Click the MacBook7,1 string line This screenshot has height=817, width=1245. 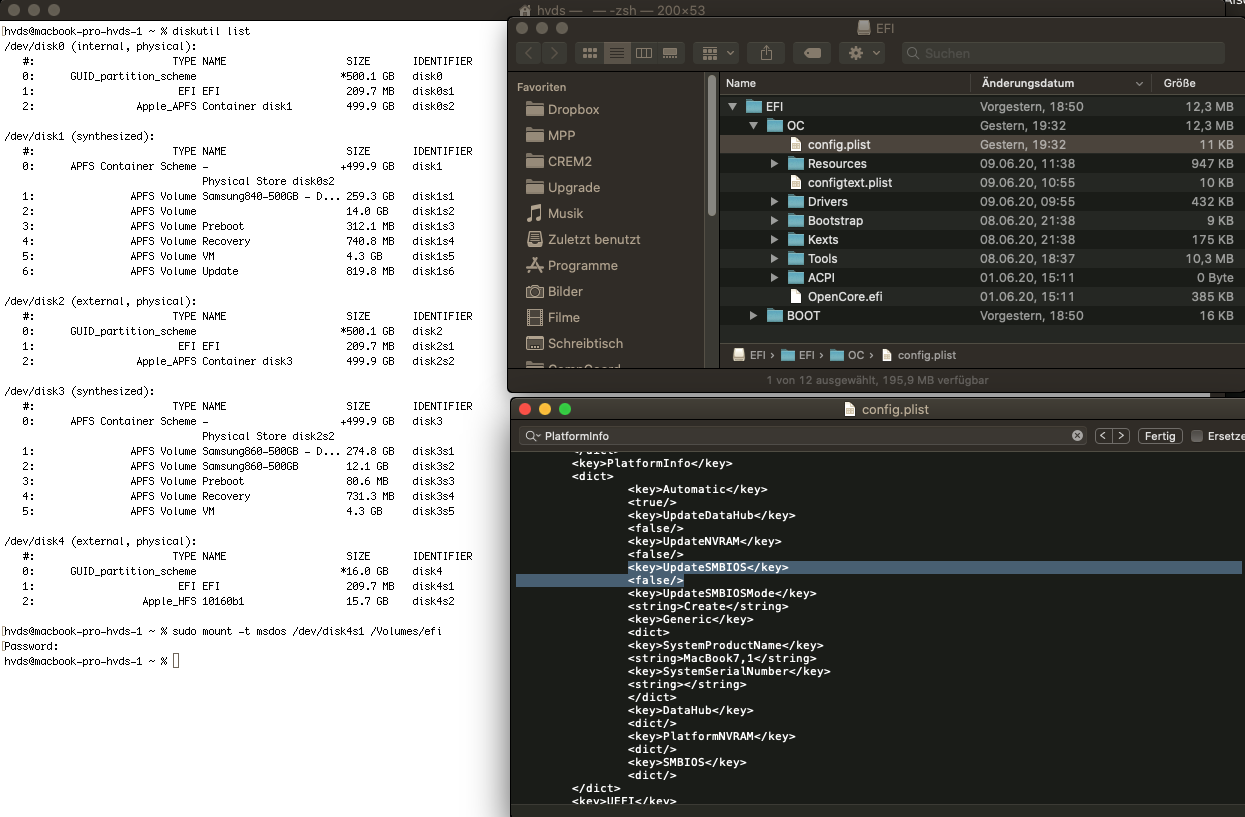[722, 658]
